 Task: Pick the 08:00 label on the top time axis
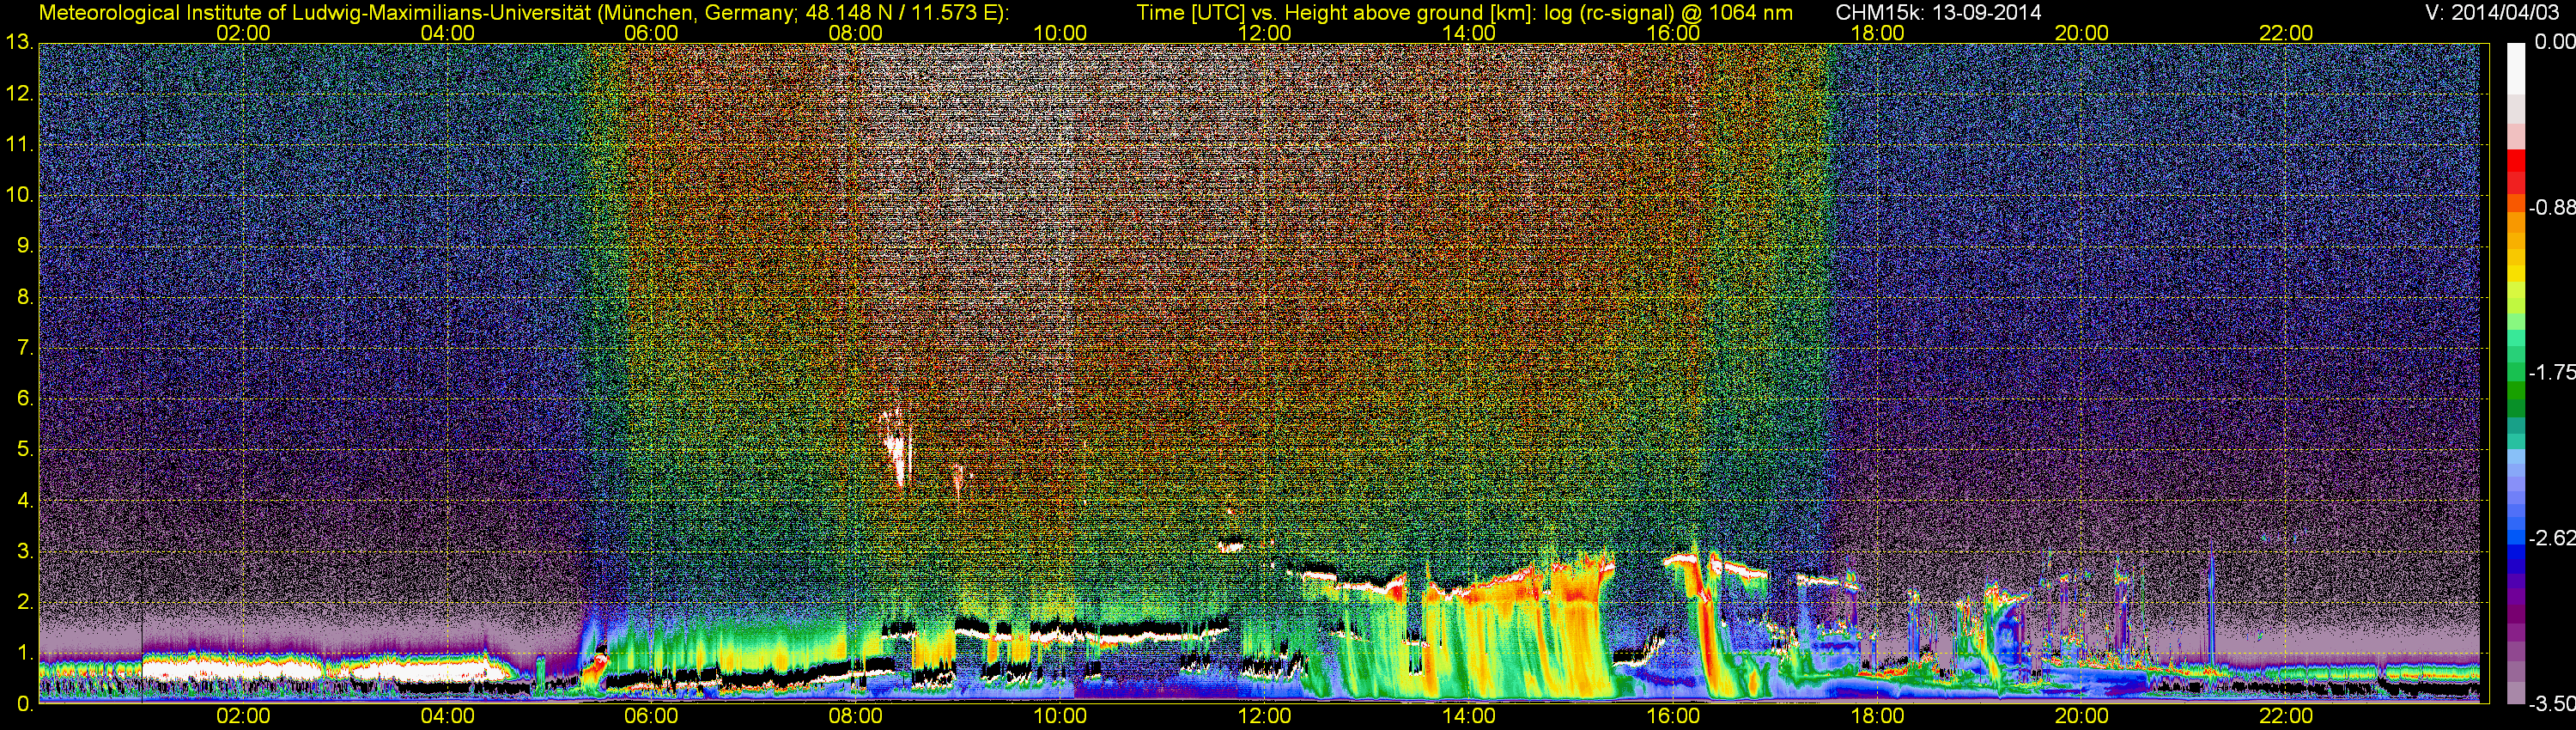855,33
